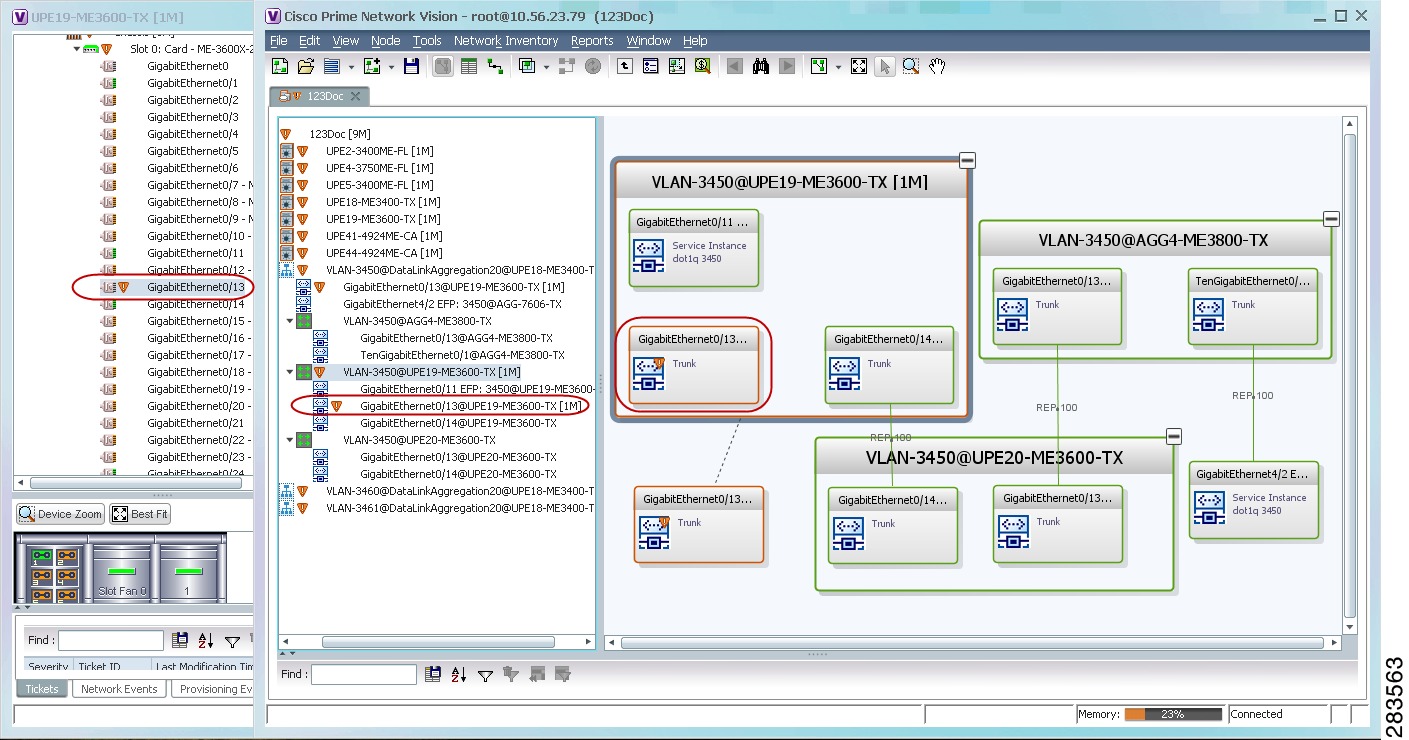Click the Find in Map binoculars icon
This screenshot has height=740, width=1409.
tap(761, 66)
